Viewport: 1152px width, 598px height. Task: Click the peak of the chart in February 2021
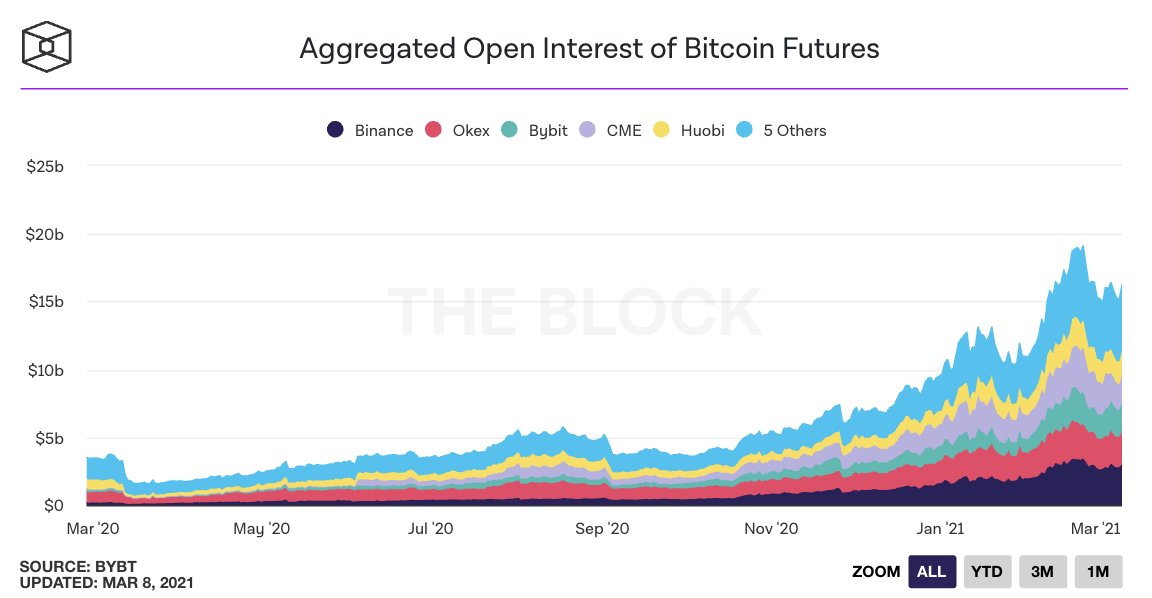[x=1080, y=247]
